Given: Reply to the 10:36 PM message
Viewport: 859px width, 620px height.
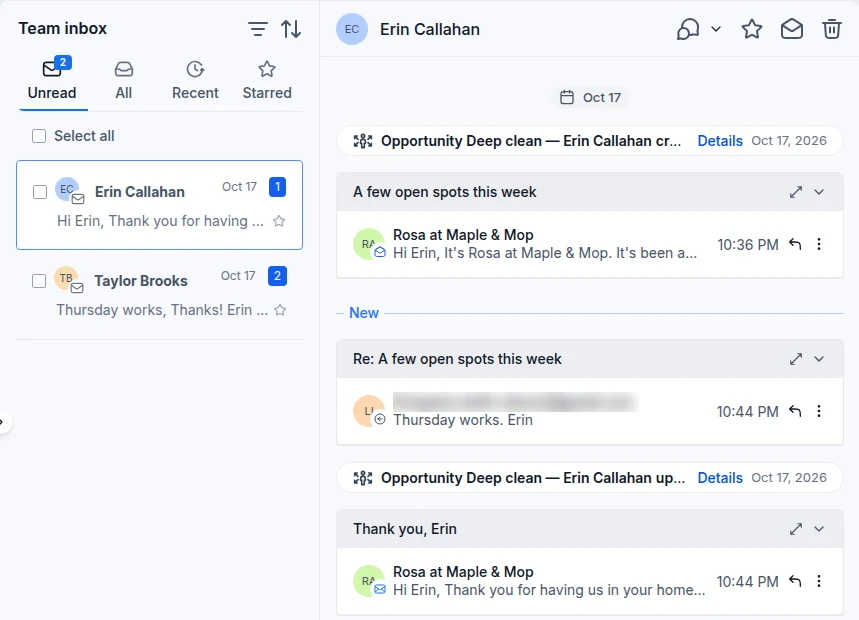Looking at the screenshot, I should [795, 244].
